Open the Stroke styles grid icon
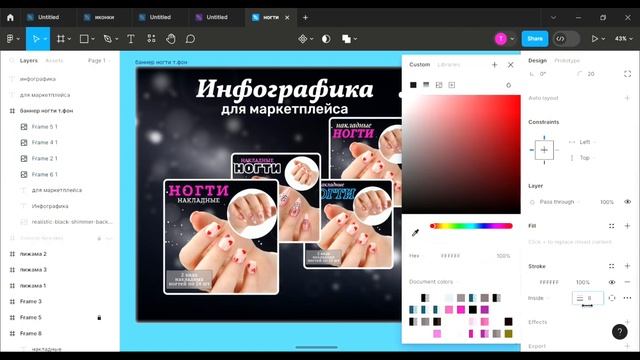This screenshot has width=640, height=360. [x=611, y=266]
